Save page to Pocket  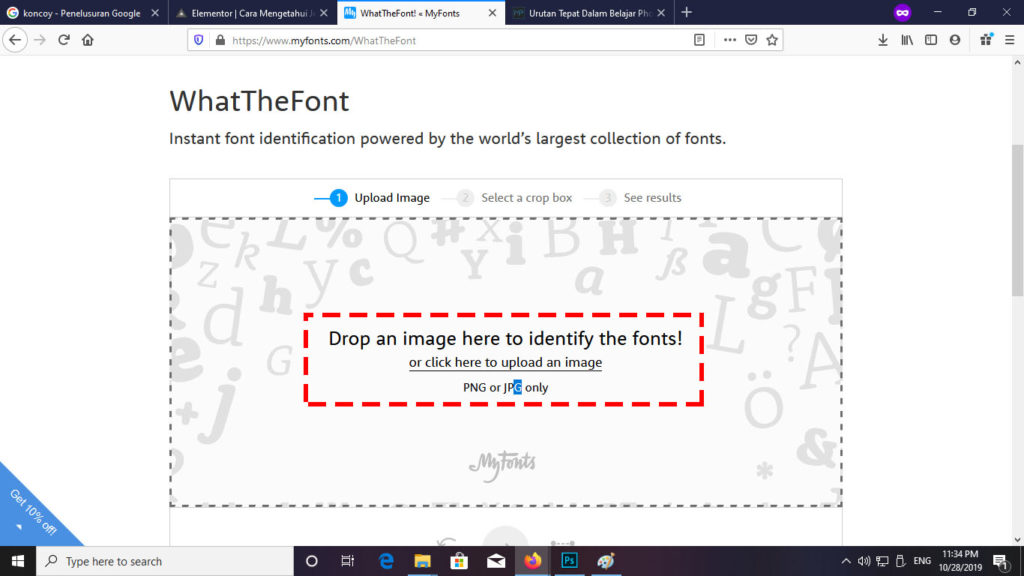point(751,40)
